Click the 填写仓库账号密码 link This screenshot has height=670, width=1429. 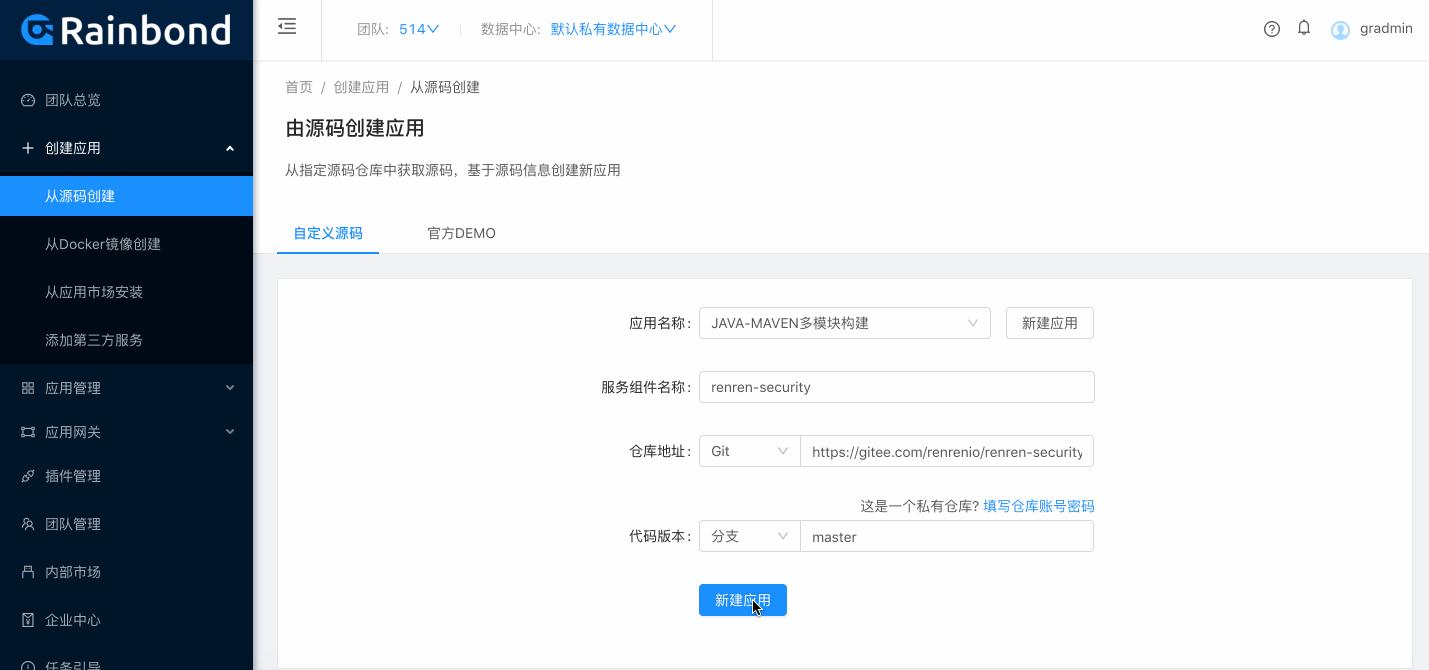click(1038, 506)
